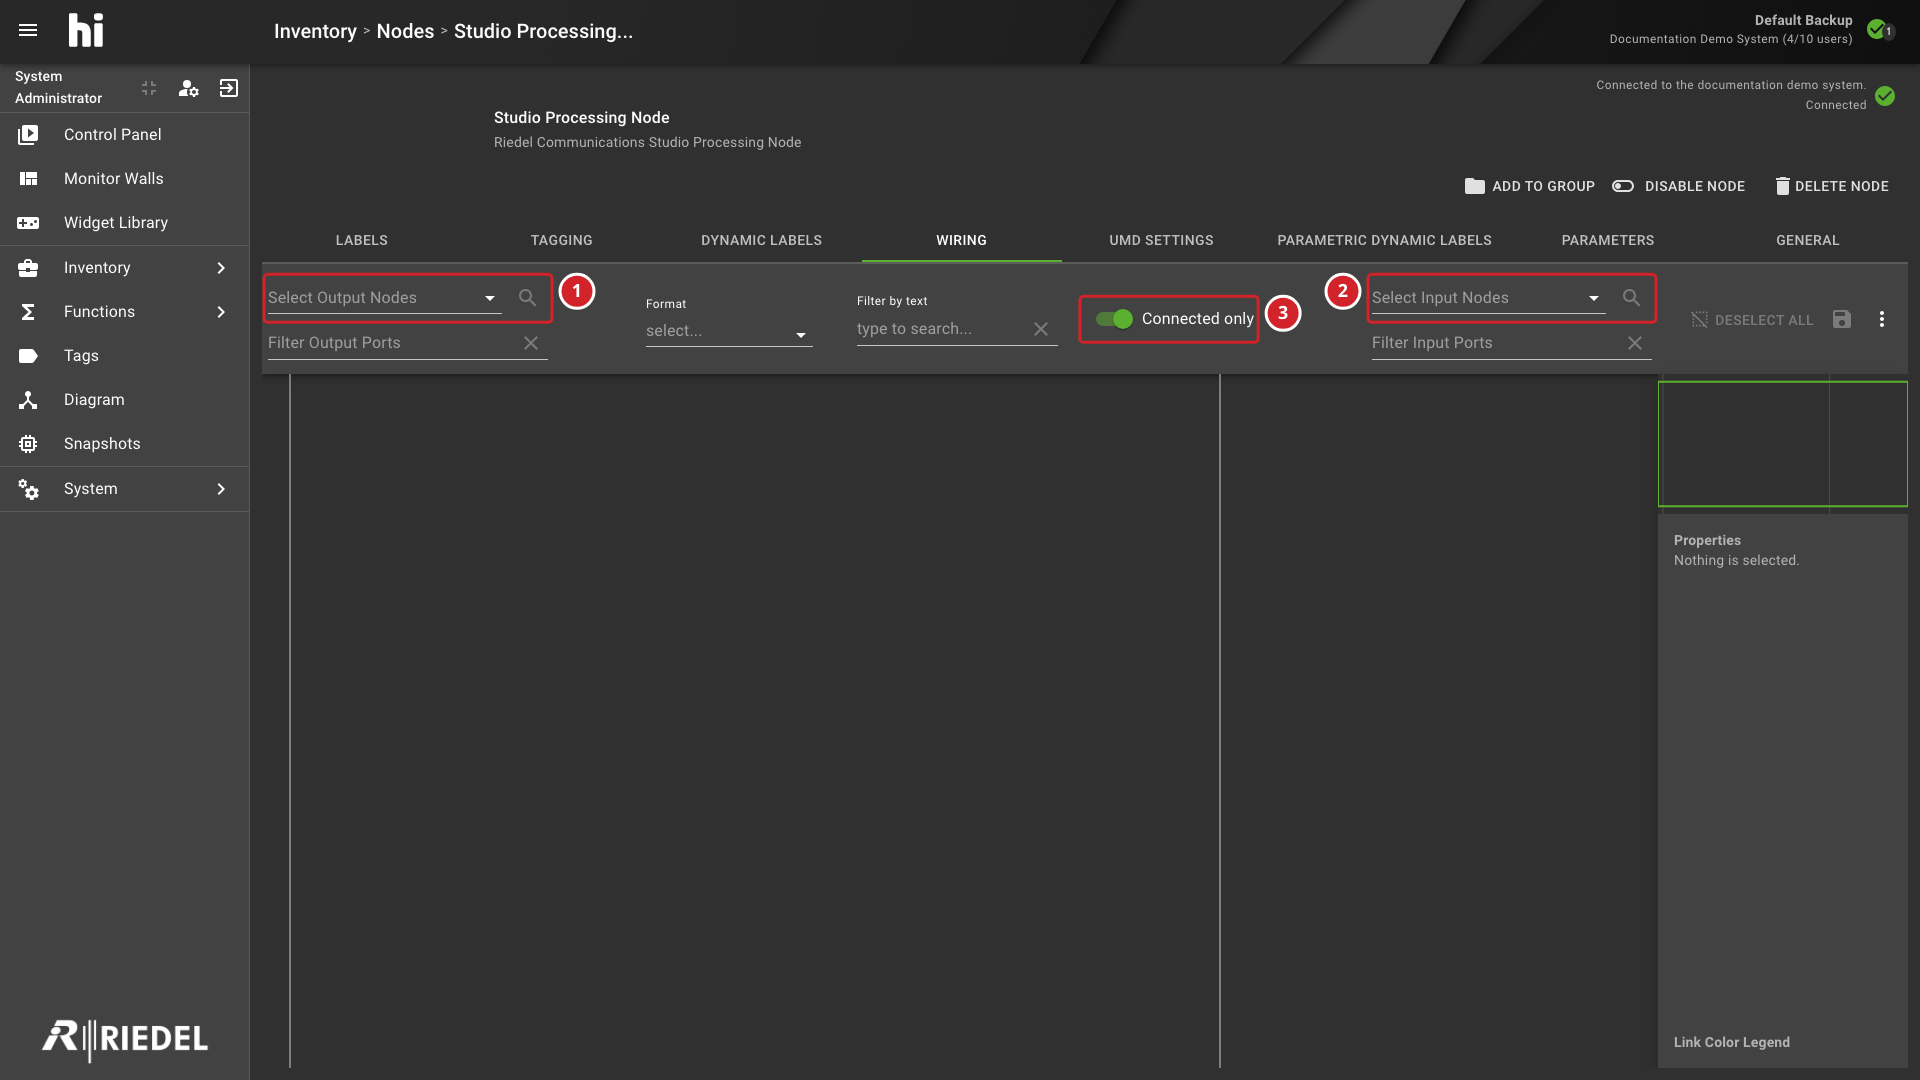Open the Format select dropdown
The image size is (1920, 1080).
pos(729,331)
